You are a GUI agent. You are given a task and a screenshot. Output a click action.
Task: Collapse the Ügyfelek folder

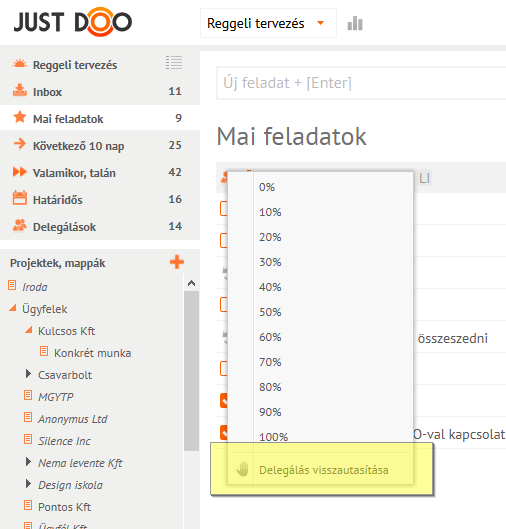point(13,308)
